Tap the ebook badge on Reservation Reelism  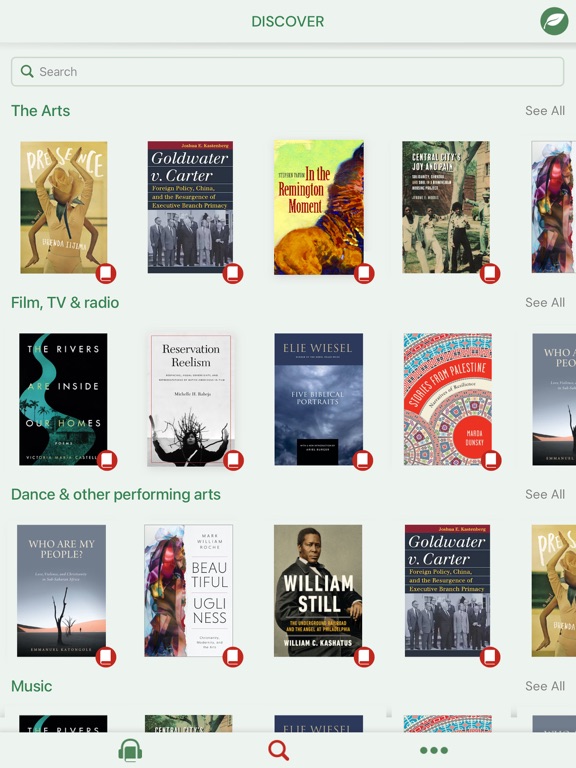pos(233,460)
